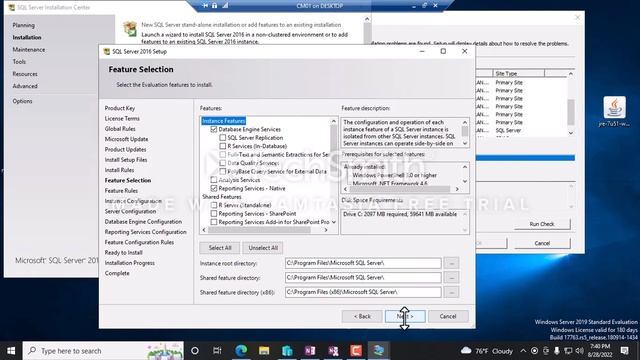Open the OneNote icon on the taskbar

click(x=310, y=351)
